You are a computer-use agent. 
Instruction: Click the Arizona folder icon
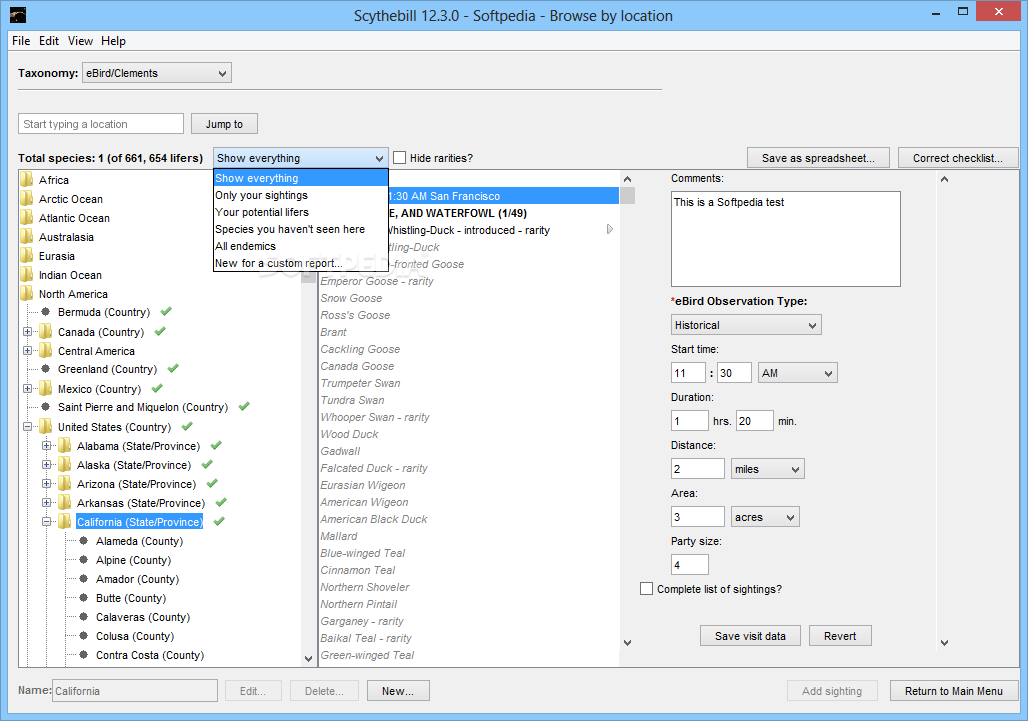(x=64, y=484)
